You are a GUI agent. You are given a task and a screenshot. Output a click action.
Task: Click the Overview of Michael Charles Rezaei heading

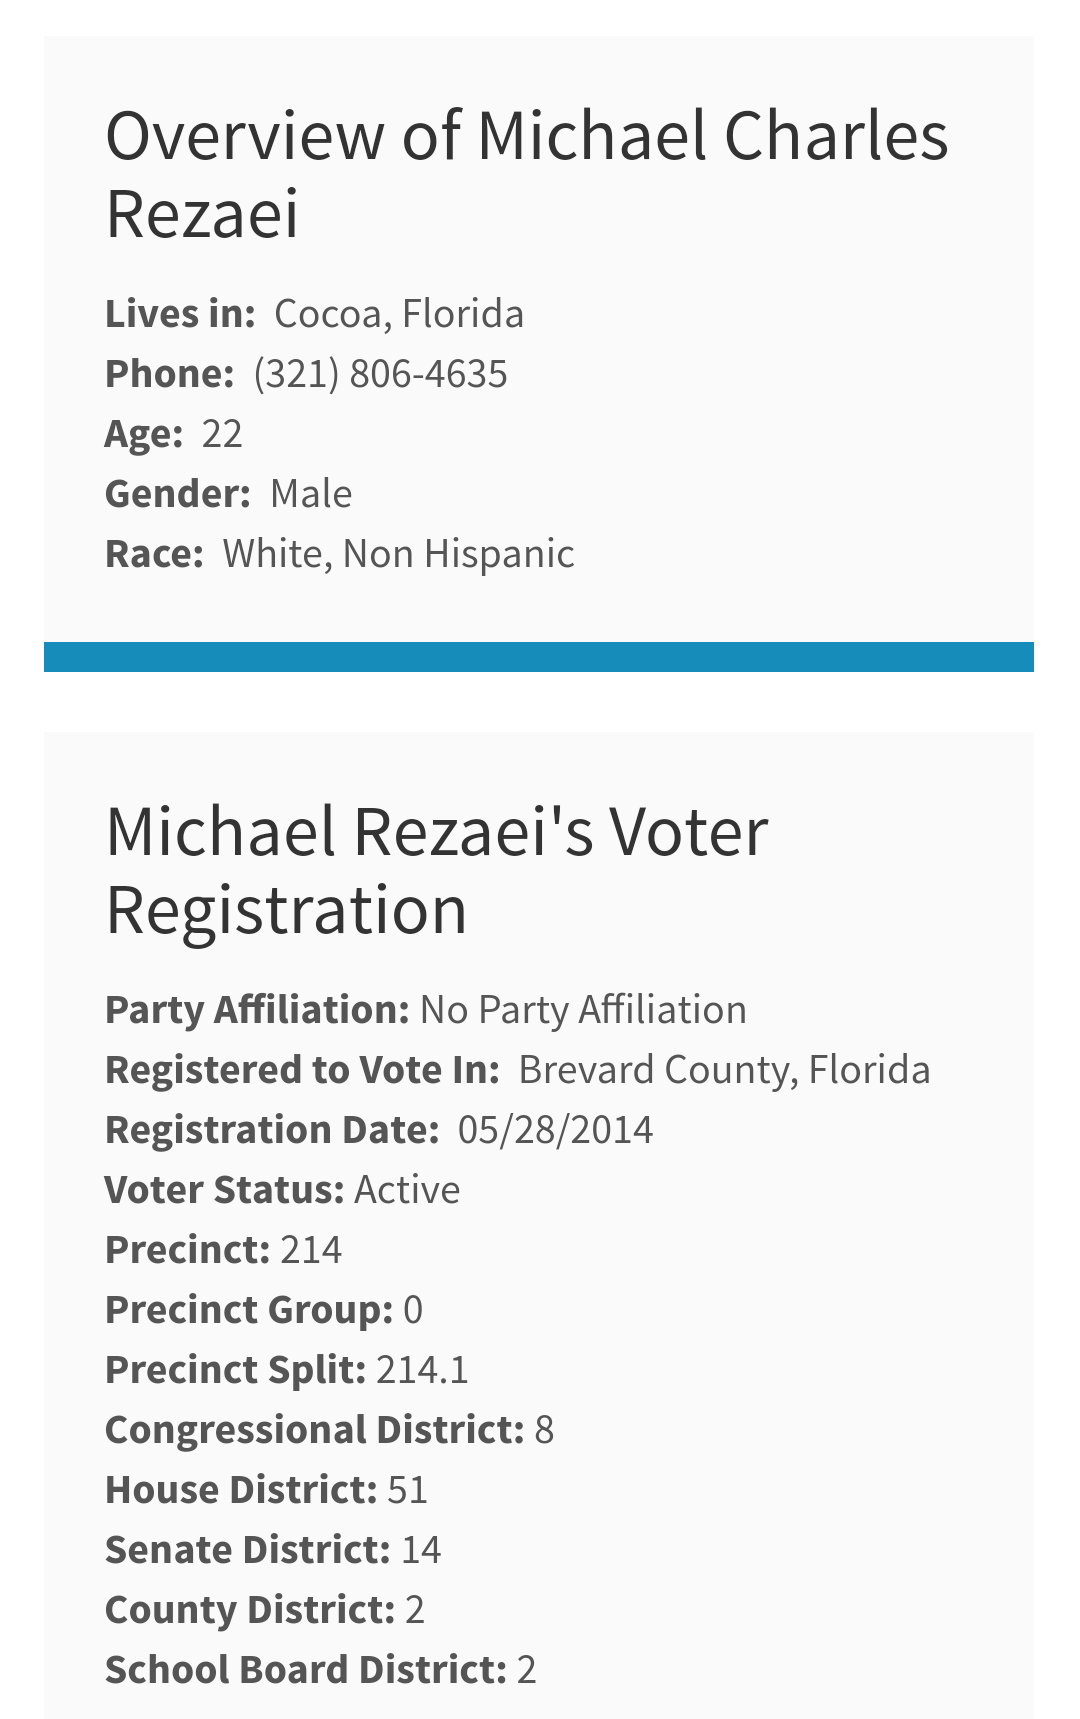tap(527, 174)
